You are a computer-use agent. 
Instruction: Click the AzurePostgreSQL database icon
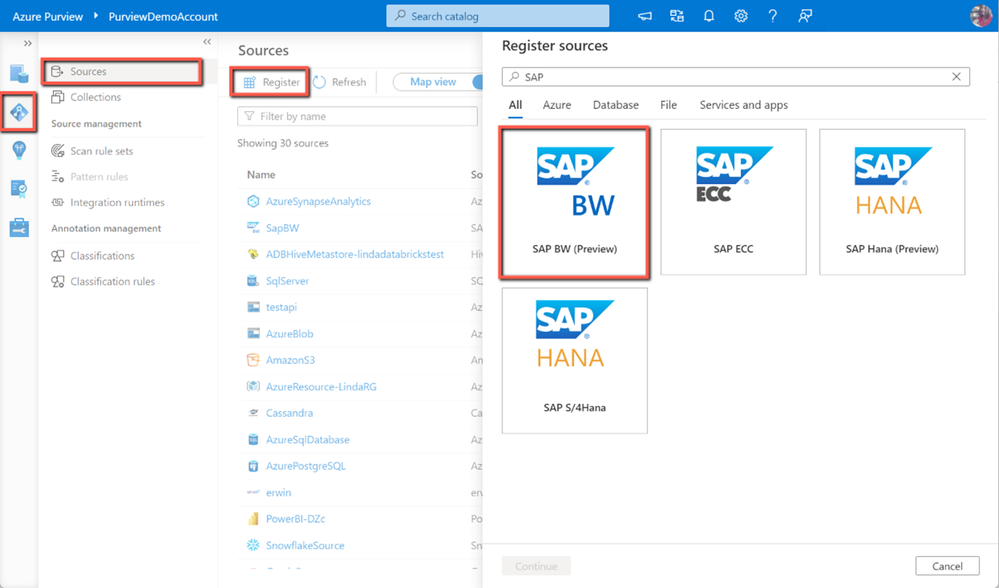(x=253, y=466)
